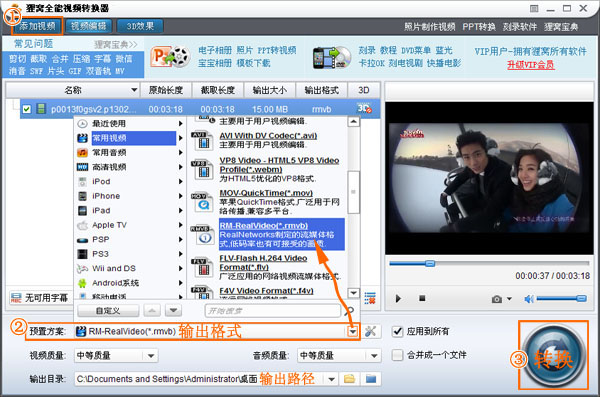This screenshot has width=600, height=397.
Task: Open the 狸窝宝典>> link under 常见问题
Action: 116,44
